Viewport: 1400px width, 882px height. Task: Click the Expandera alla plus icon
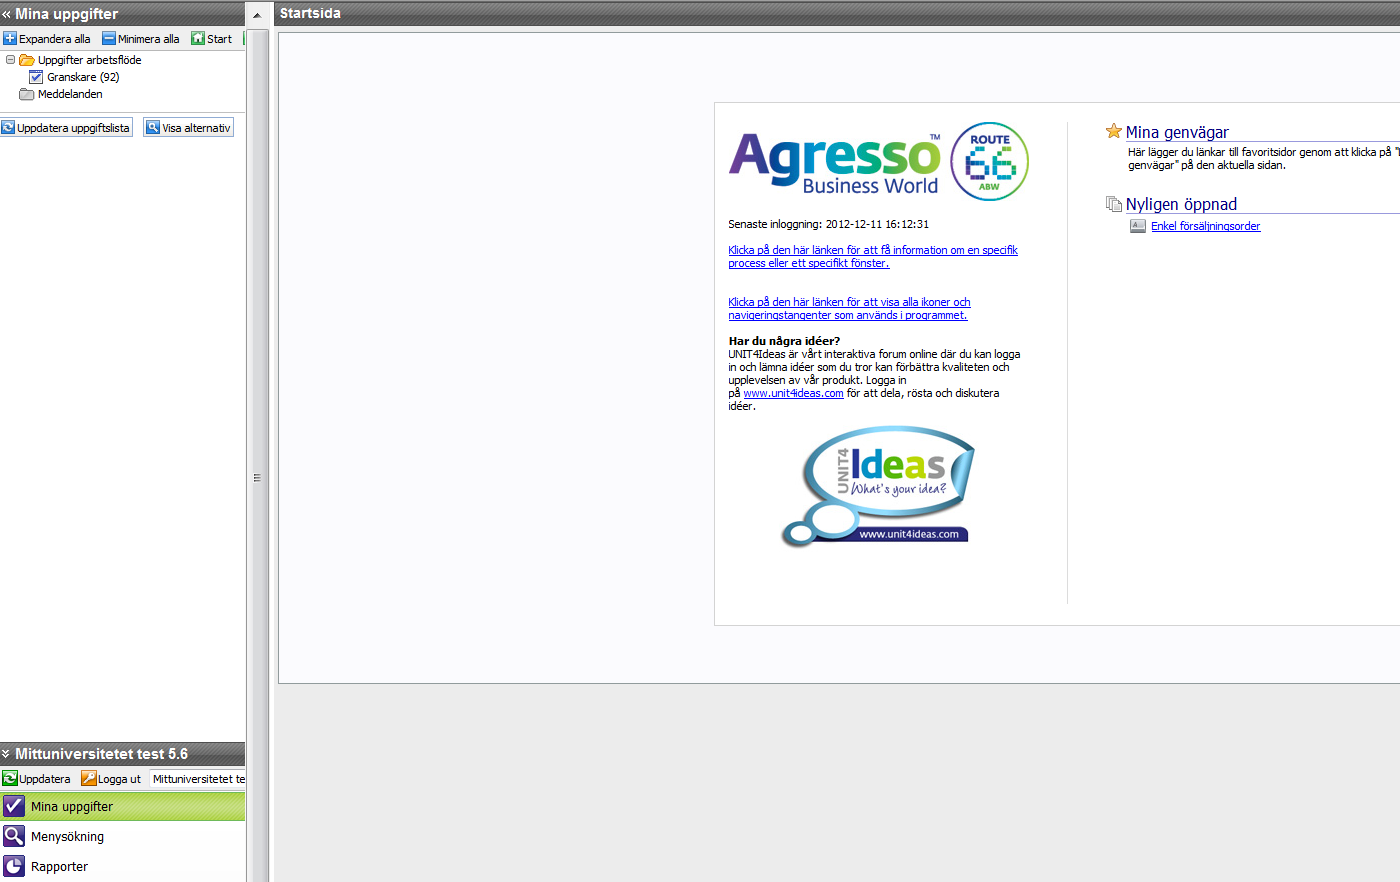10,39
